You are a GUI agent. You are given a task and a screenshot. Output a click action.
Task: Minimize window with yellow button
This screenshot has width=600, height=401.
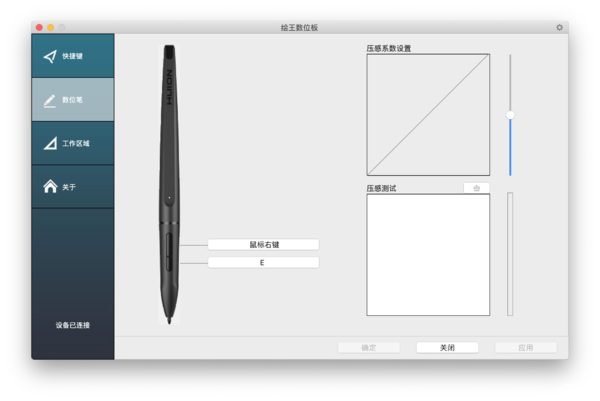click(x=51, y=28)
